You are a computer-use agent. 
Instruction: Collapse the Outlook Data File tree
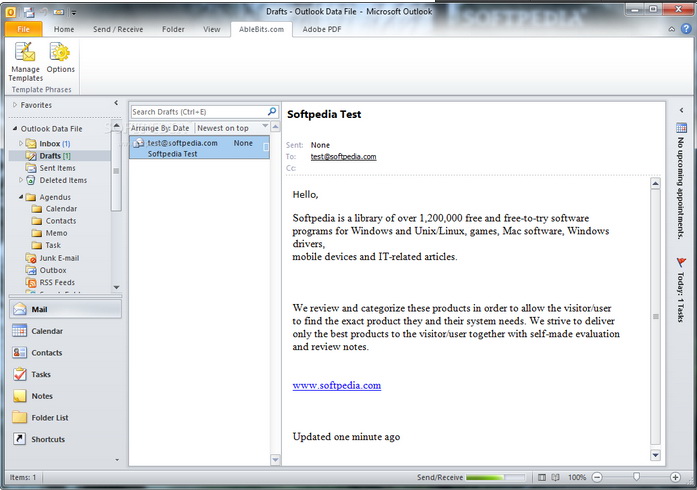coord(15,129)
